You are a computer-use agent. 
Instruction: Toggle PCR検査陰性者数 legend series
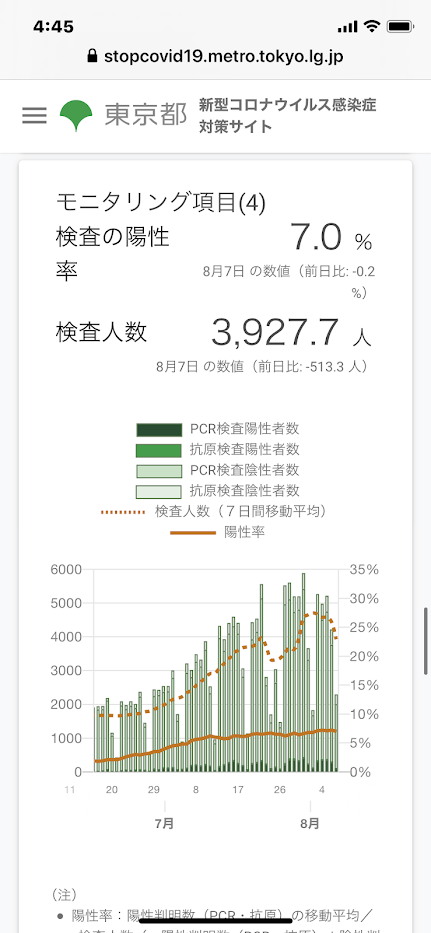click(218, 470)
